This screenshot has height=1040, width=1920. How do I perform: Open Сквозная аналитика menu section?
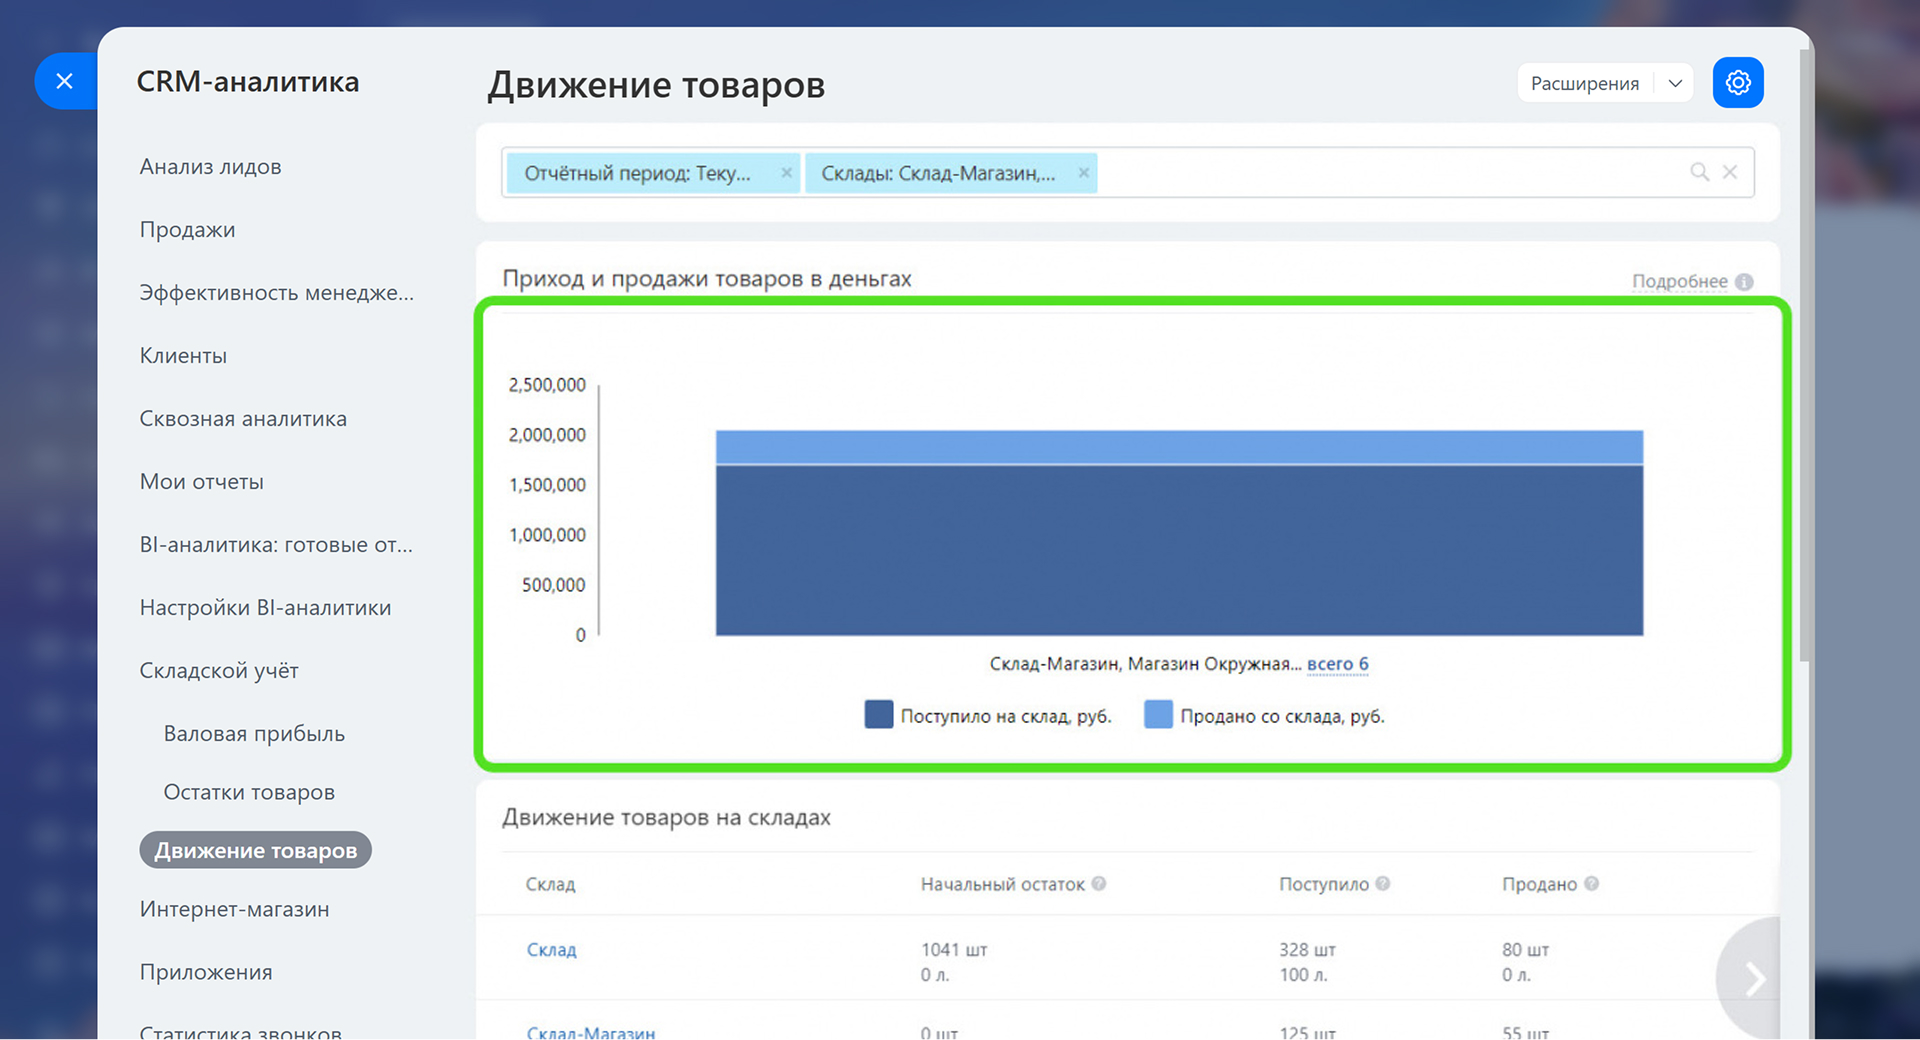(x=243, y=419)
